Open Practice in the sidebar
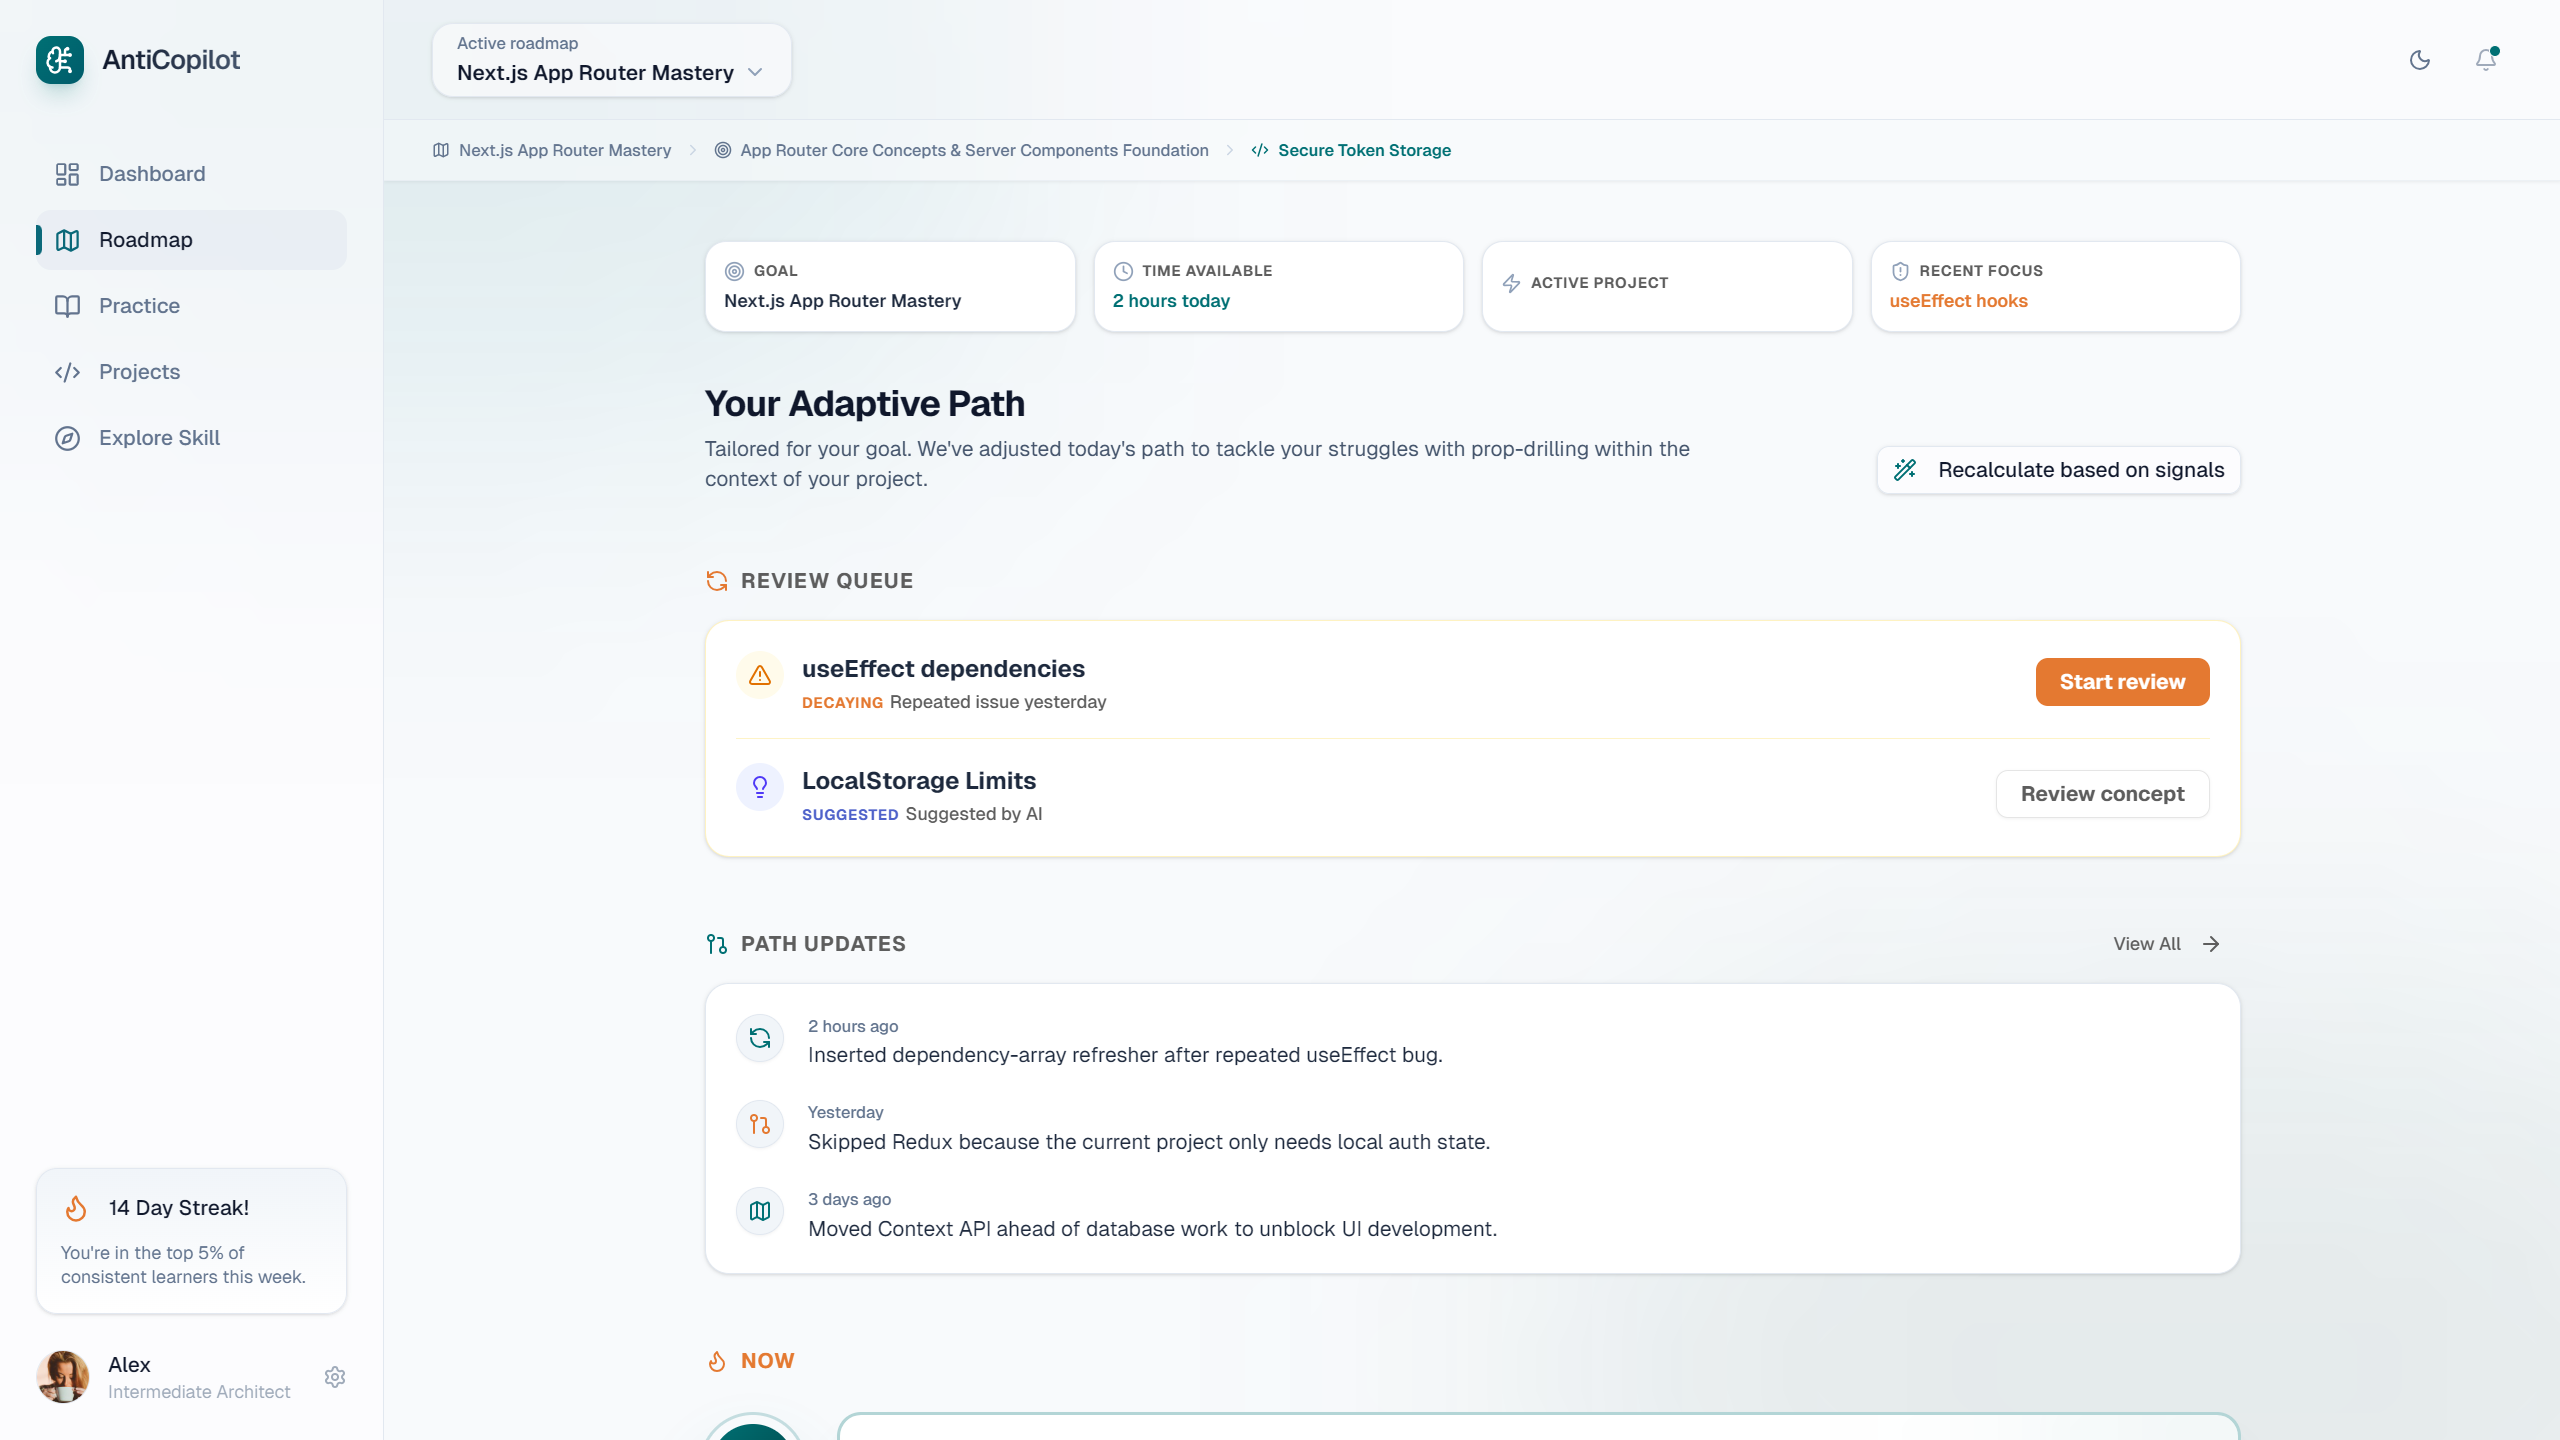 [x=192, y=306]
